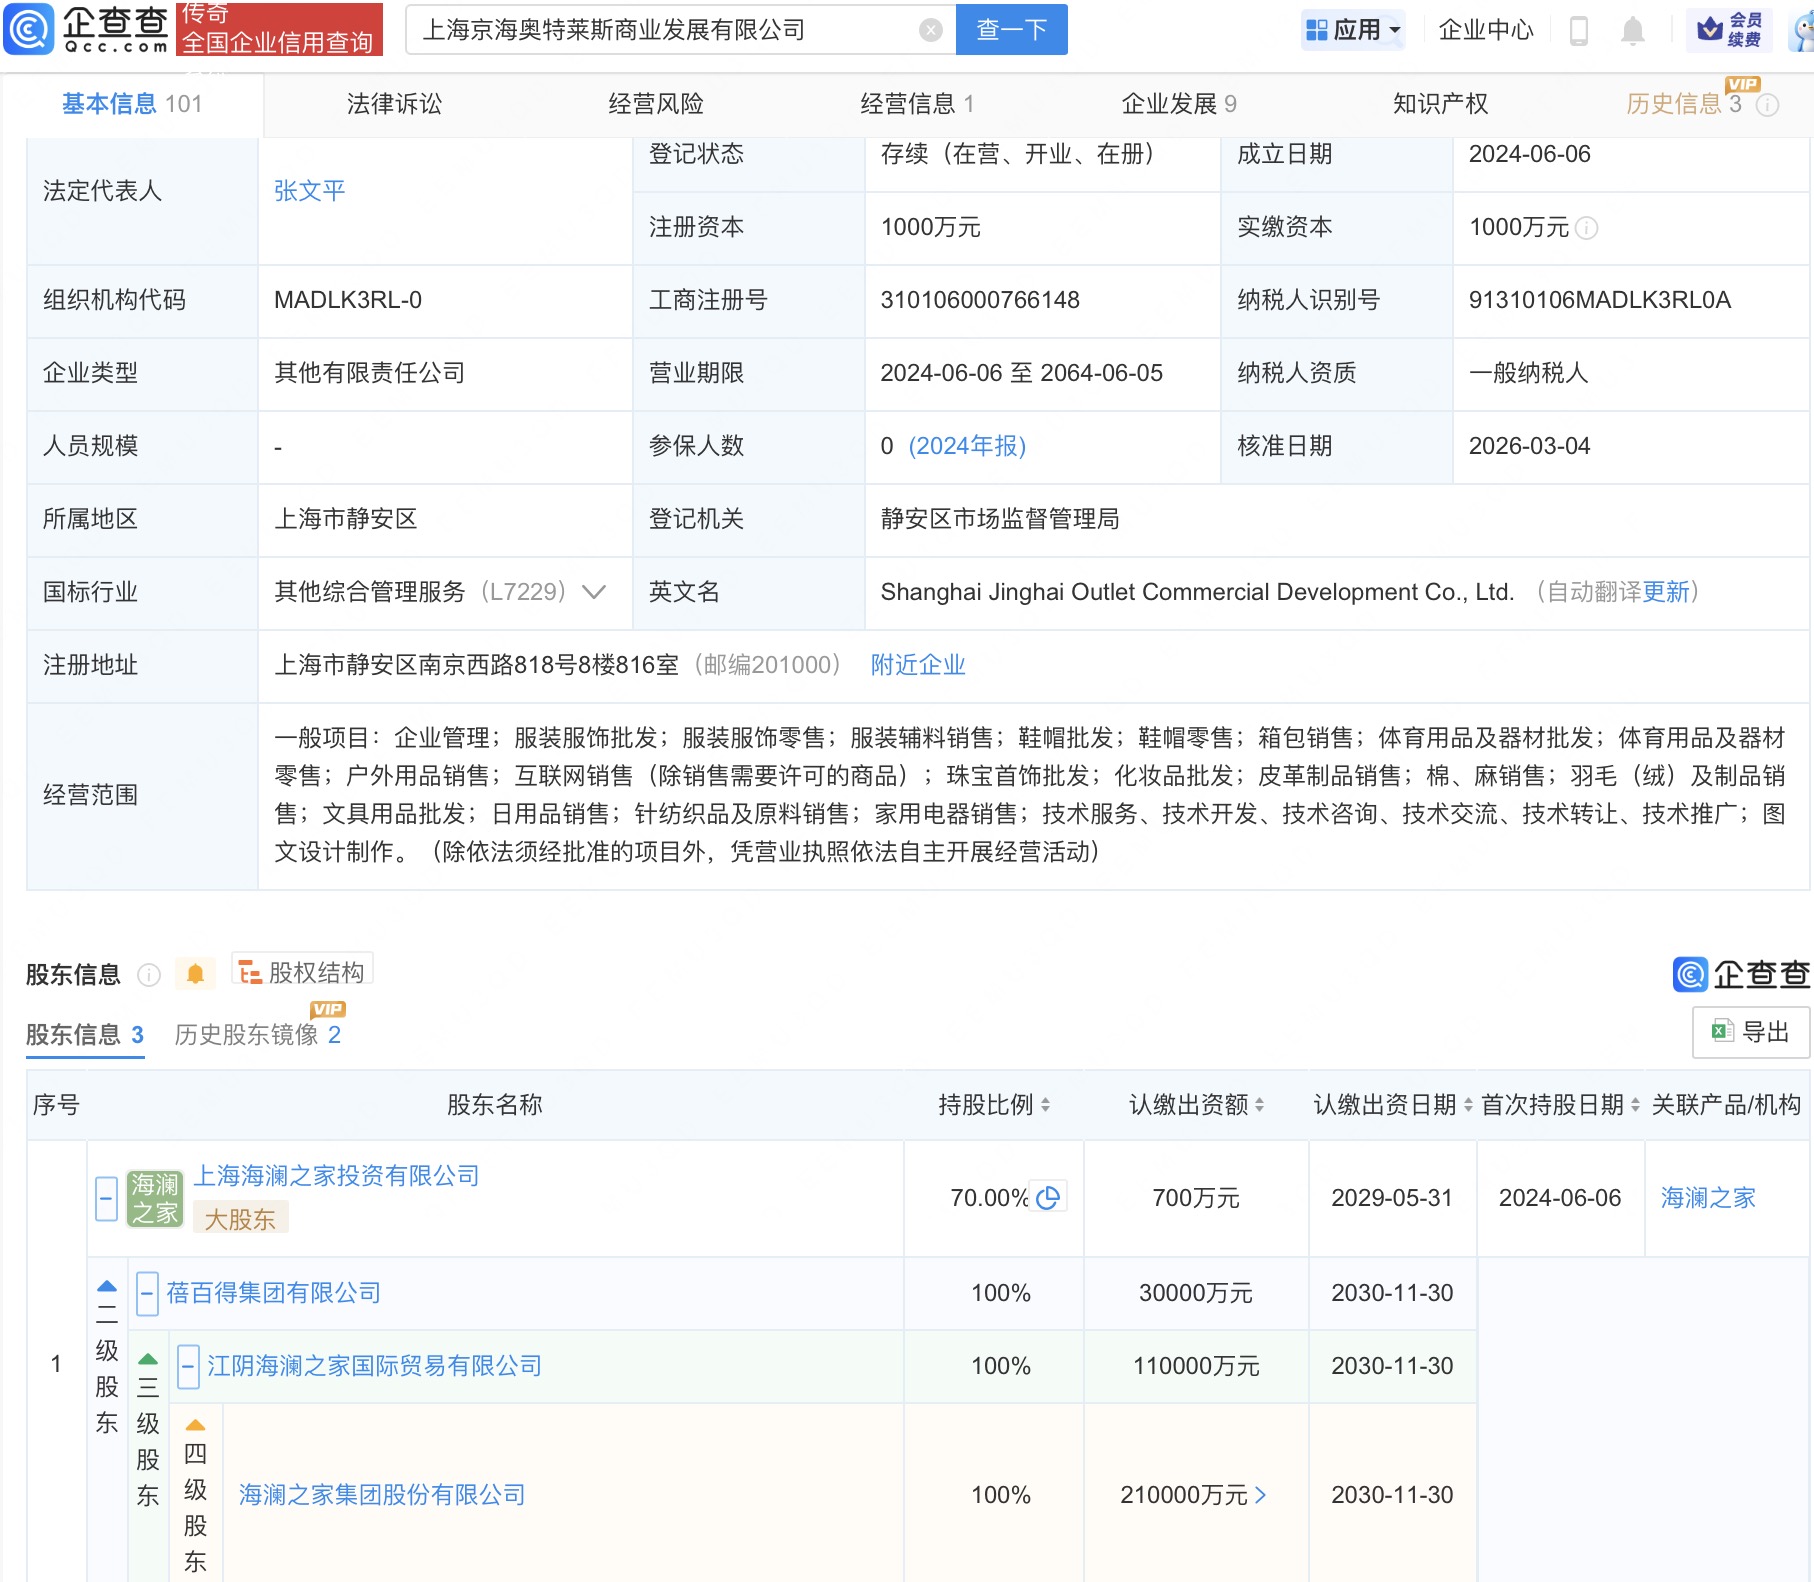
Task: Collapse the 上海海澜之家投资有限公司 shareholder tree
Action: point(106,1197)
